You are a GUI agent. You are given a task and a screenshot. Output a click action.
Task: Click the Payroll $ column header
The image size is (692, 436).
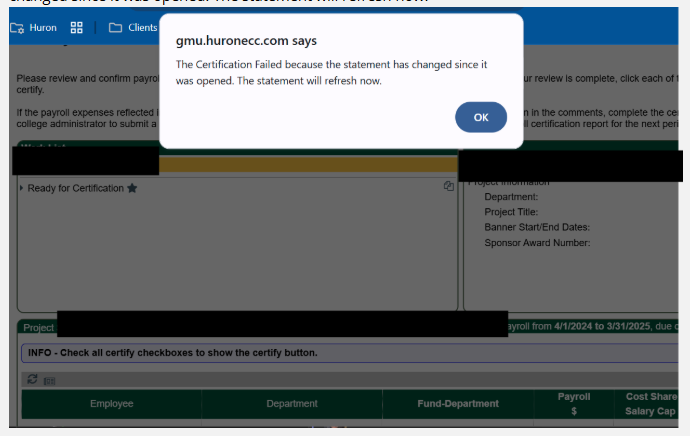tap(574, 404)
